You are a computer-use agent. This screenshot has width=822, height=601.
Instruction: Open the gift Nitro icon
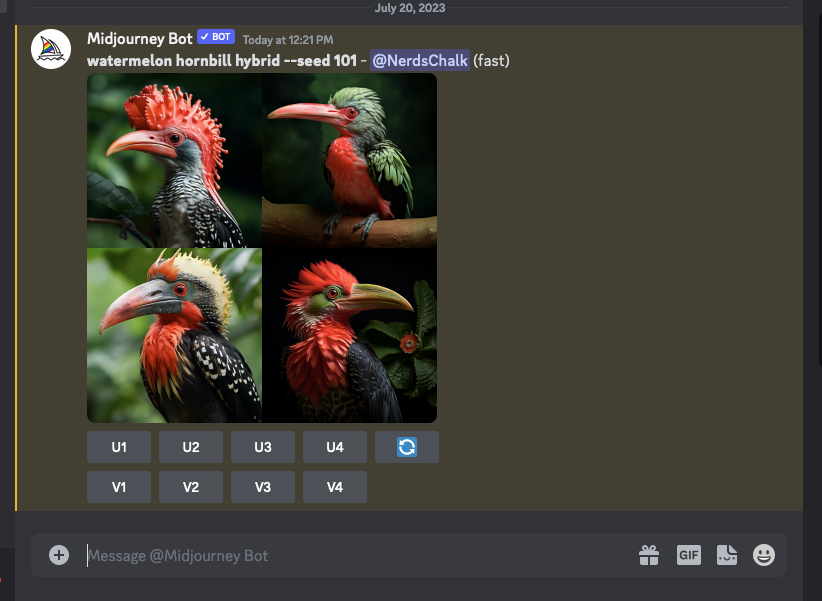[x=649, y=555]
